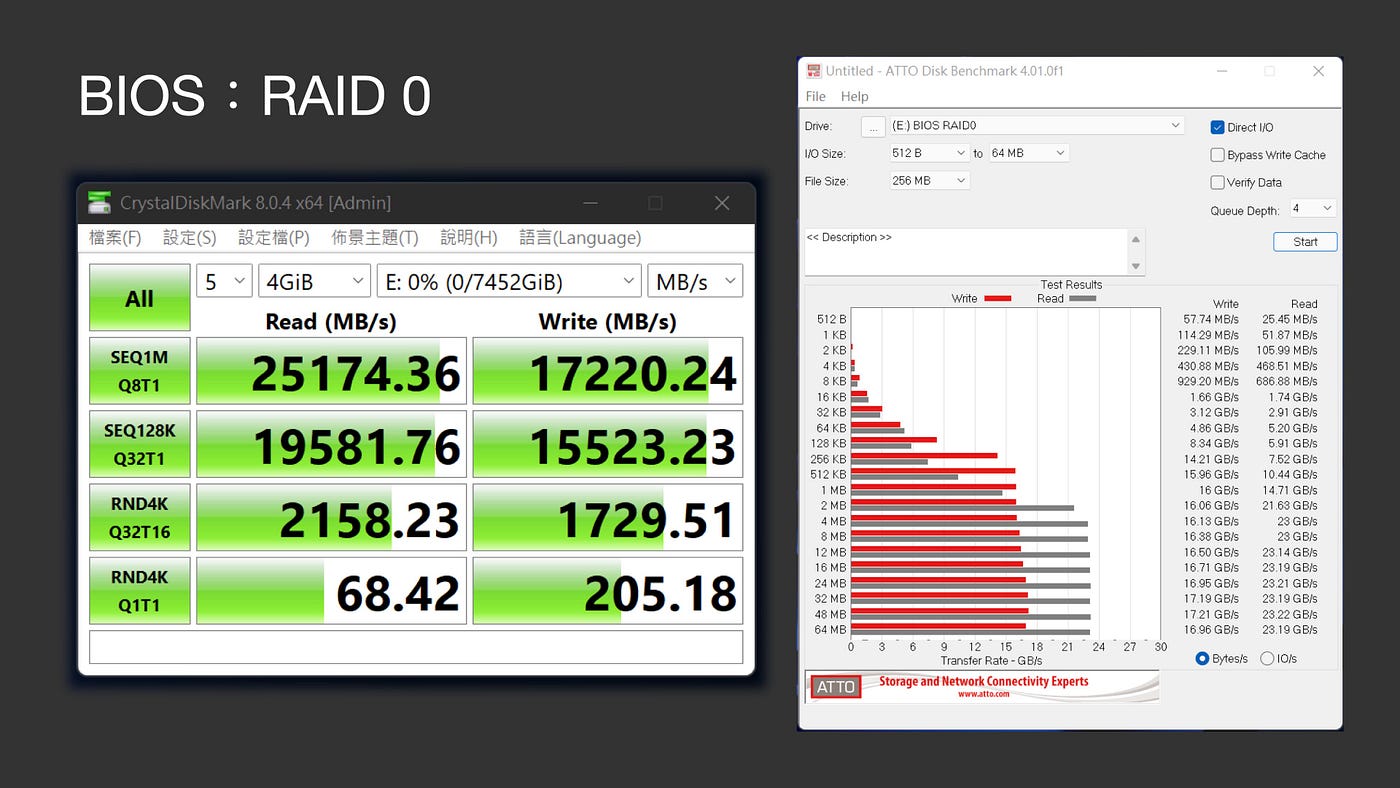The width and height of the screenshot is (1400, 788).
Task: Open the drive dropdown E: 0% (0/7452GiB)
Action: [509, 281]
